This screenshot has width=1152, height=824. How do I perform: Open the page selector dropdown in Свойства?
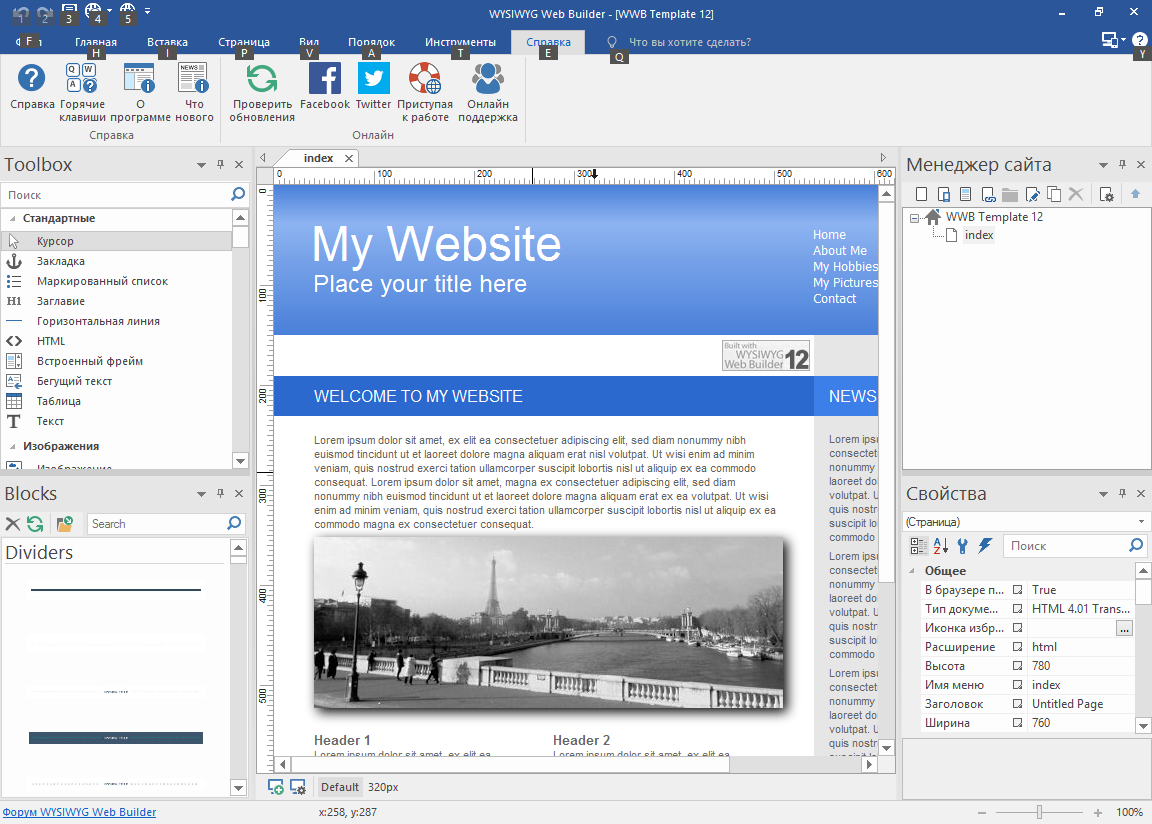point(1142,521)
